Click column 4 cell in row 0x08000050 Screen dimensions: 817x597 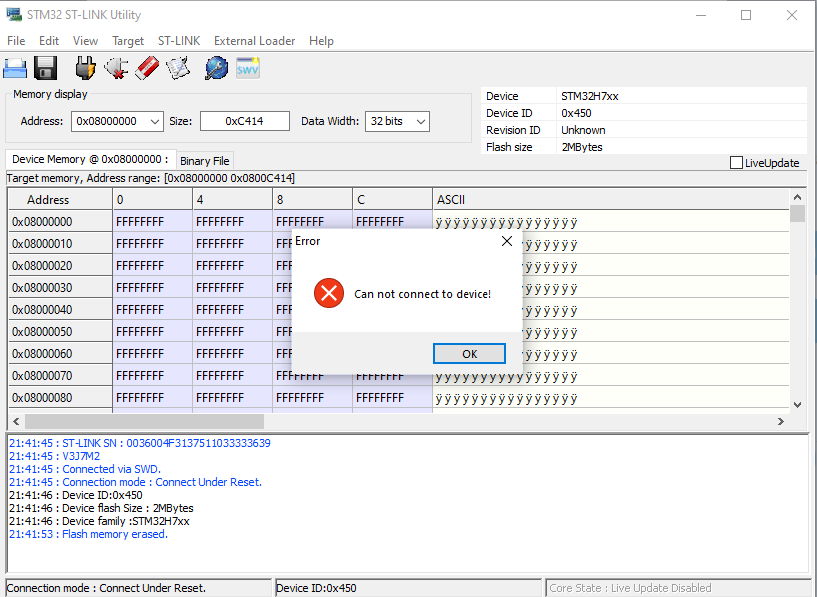coord(232,331)
